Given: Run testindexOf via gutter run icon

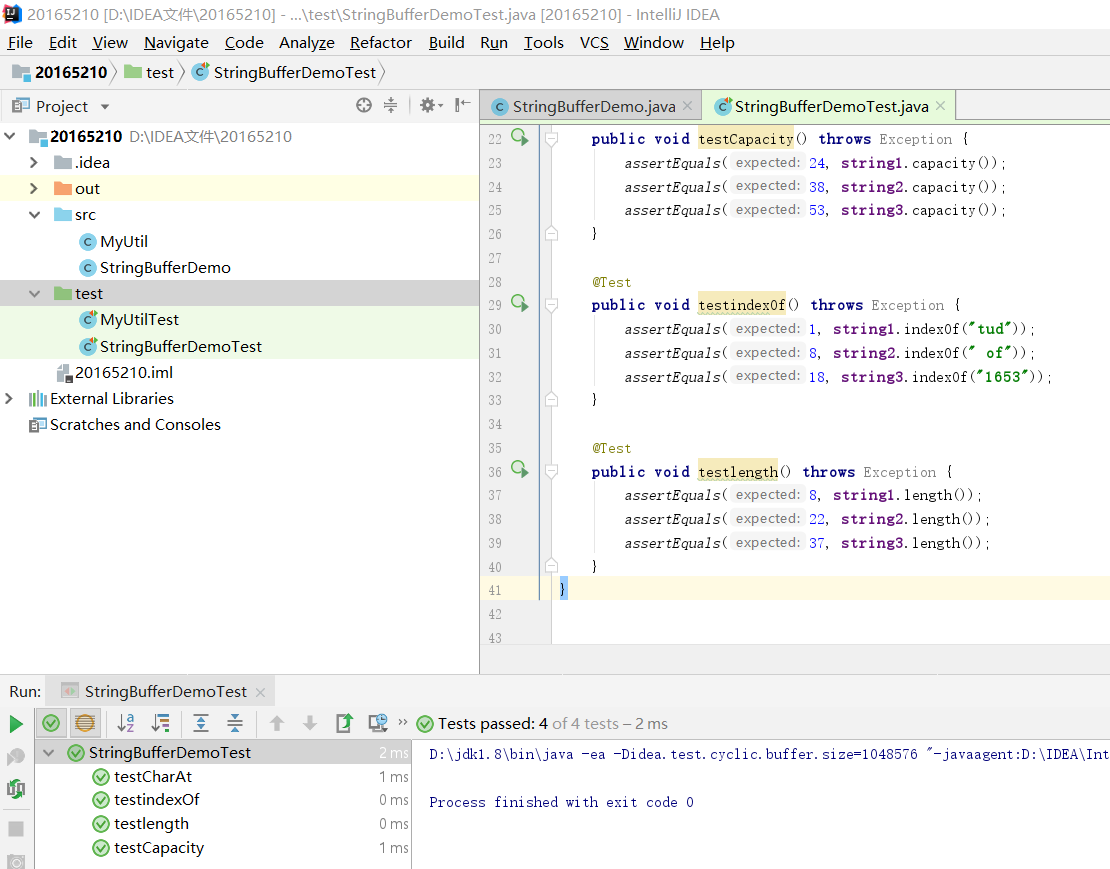Looking at the screenshot, I should [520, 304].
